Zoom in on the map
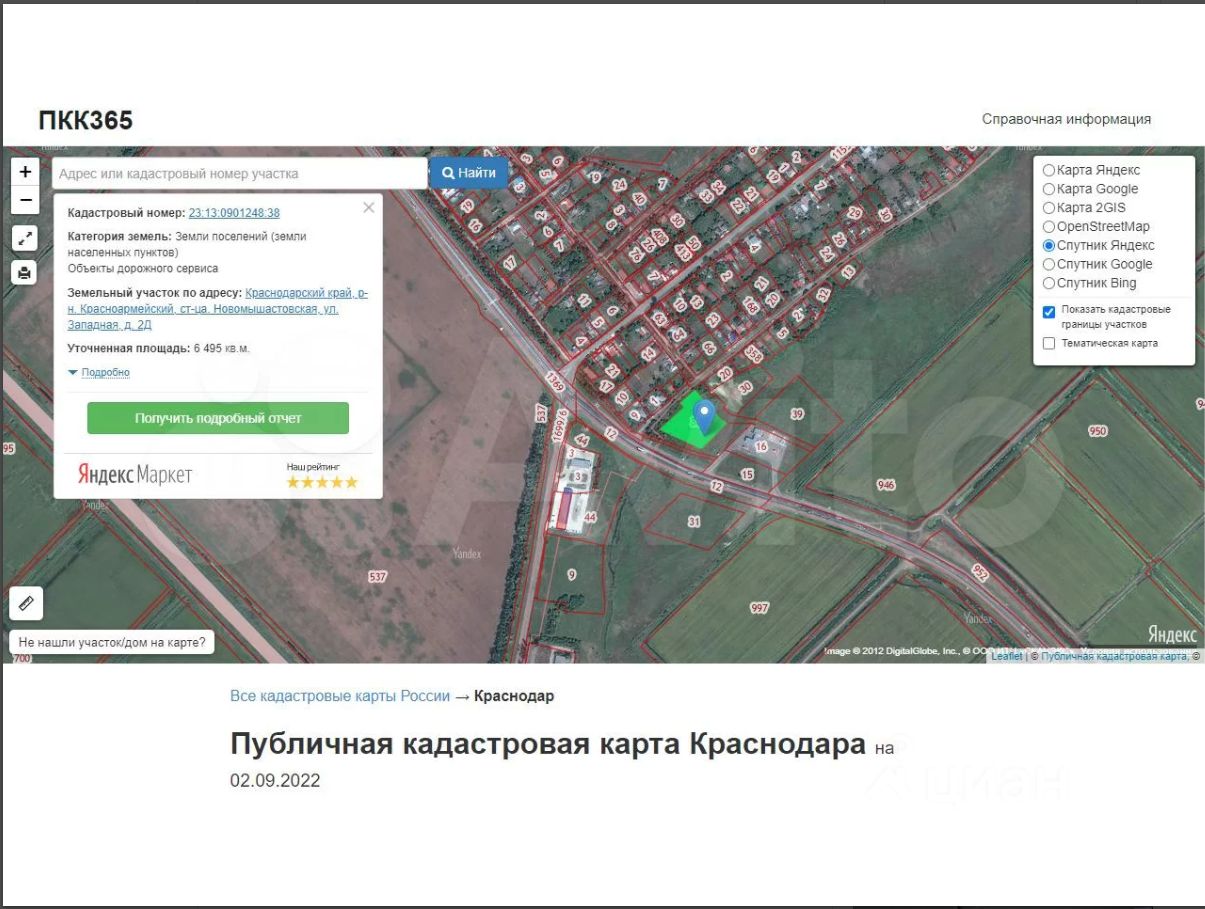Image resolution: width=1205 pixels, height=909 pixels. (26, 171)
